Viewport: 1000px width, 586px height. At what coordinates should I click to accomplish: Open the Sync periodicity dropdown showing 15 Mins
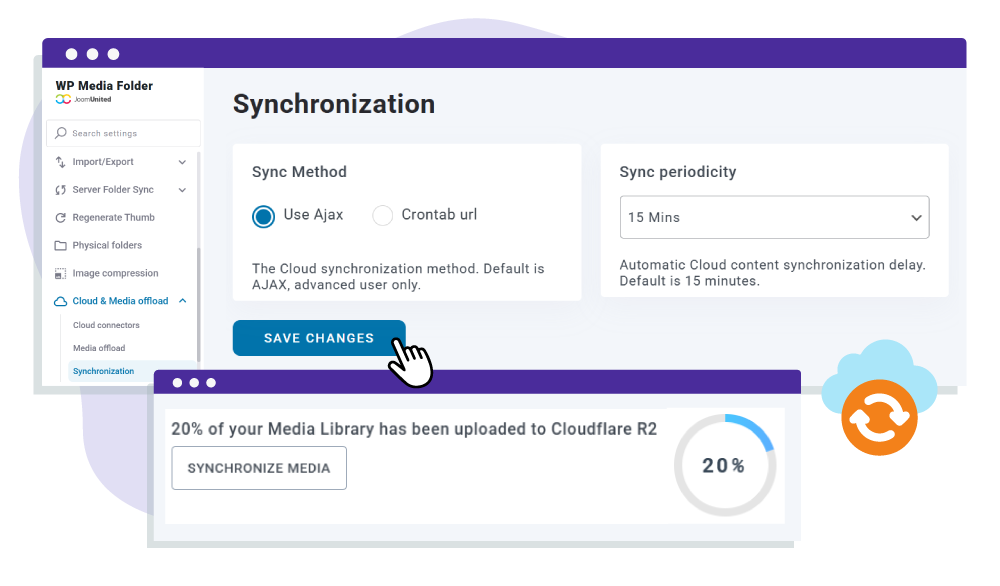pos(774,217)
